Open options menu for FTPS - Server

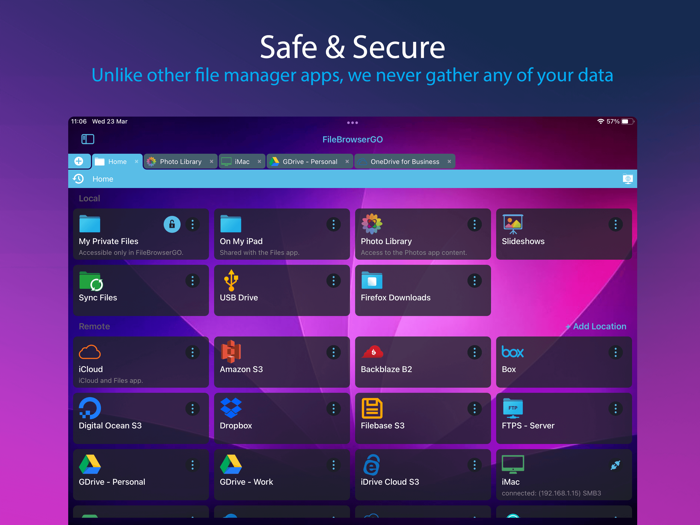(x=616, y=408)
